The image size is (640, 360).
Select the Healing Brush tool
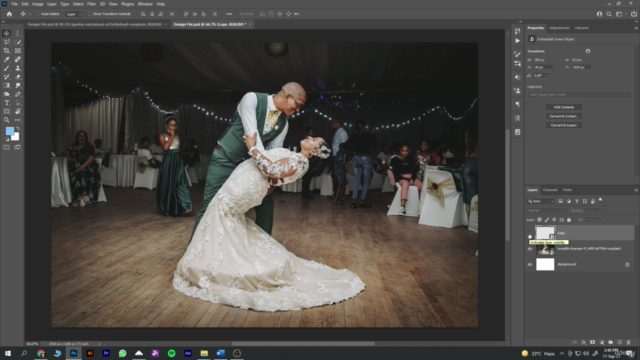point(18,60)
